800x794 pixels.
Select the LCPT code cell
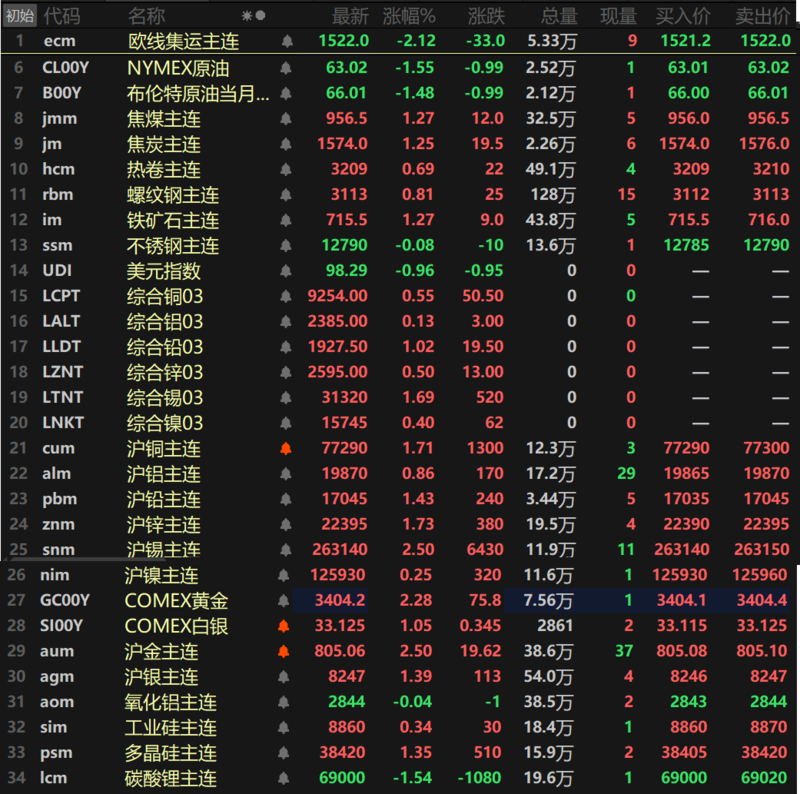pyautogui.click(x=61, y=296)
